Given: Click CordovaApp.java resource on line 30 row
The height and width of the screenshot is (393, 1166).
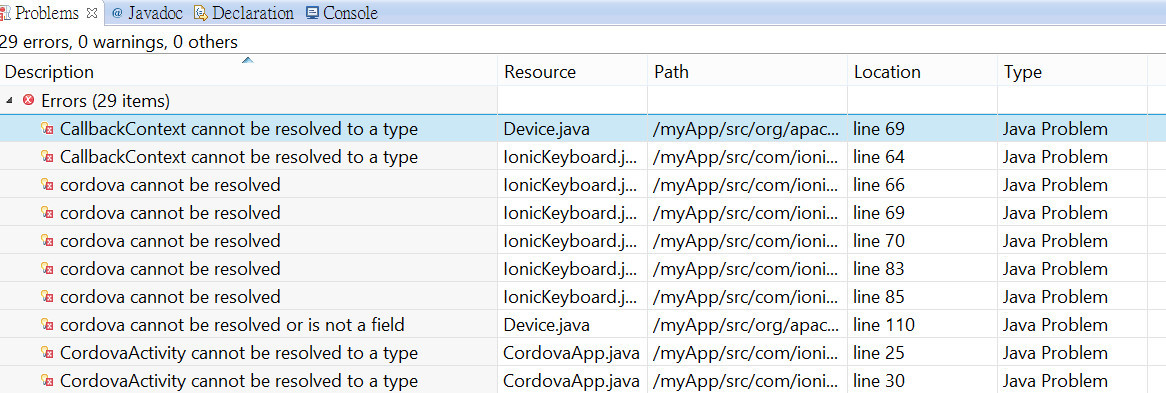Looking at the screenshot, I should pos(572,381).
